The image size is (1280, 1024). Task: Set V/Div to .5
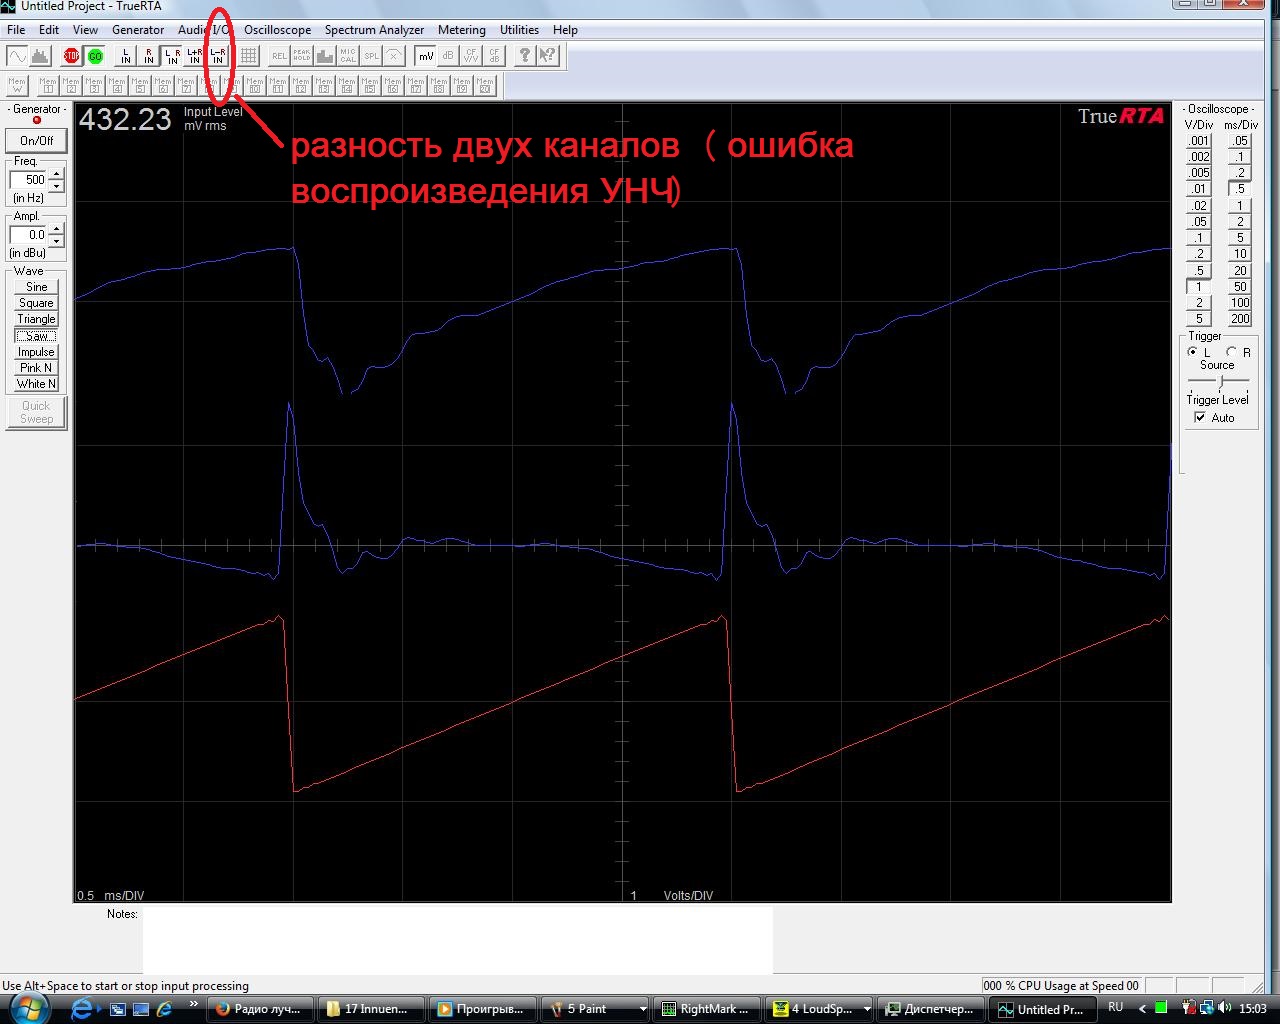pyautogui.click(x=1198, y=271)
